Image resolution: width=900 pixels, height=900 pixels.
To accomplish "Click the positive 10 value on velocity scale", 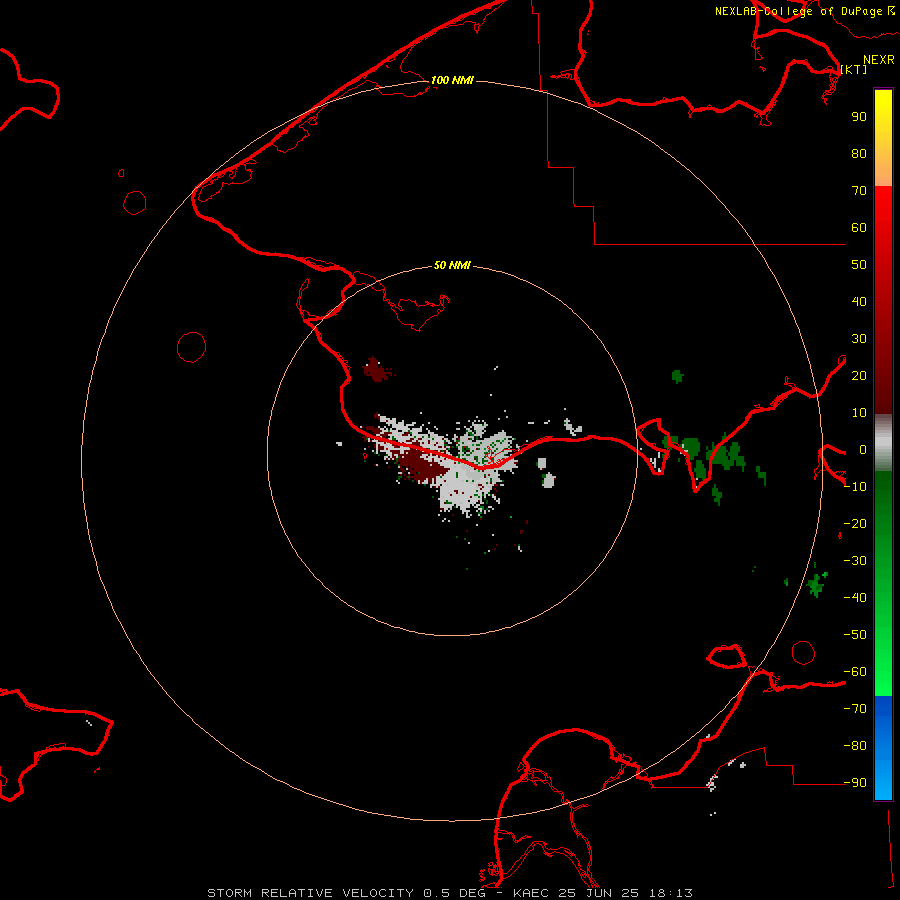I will click(859, 413).
